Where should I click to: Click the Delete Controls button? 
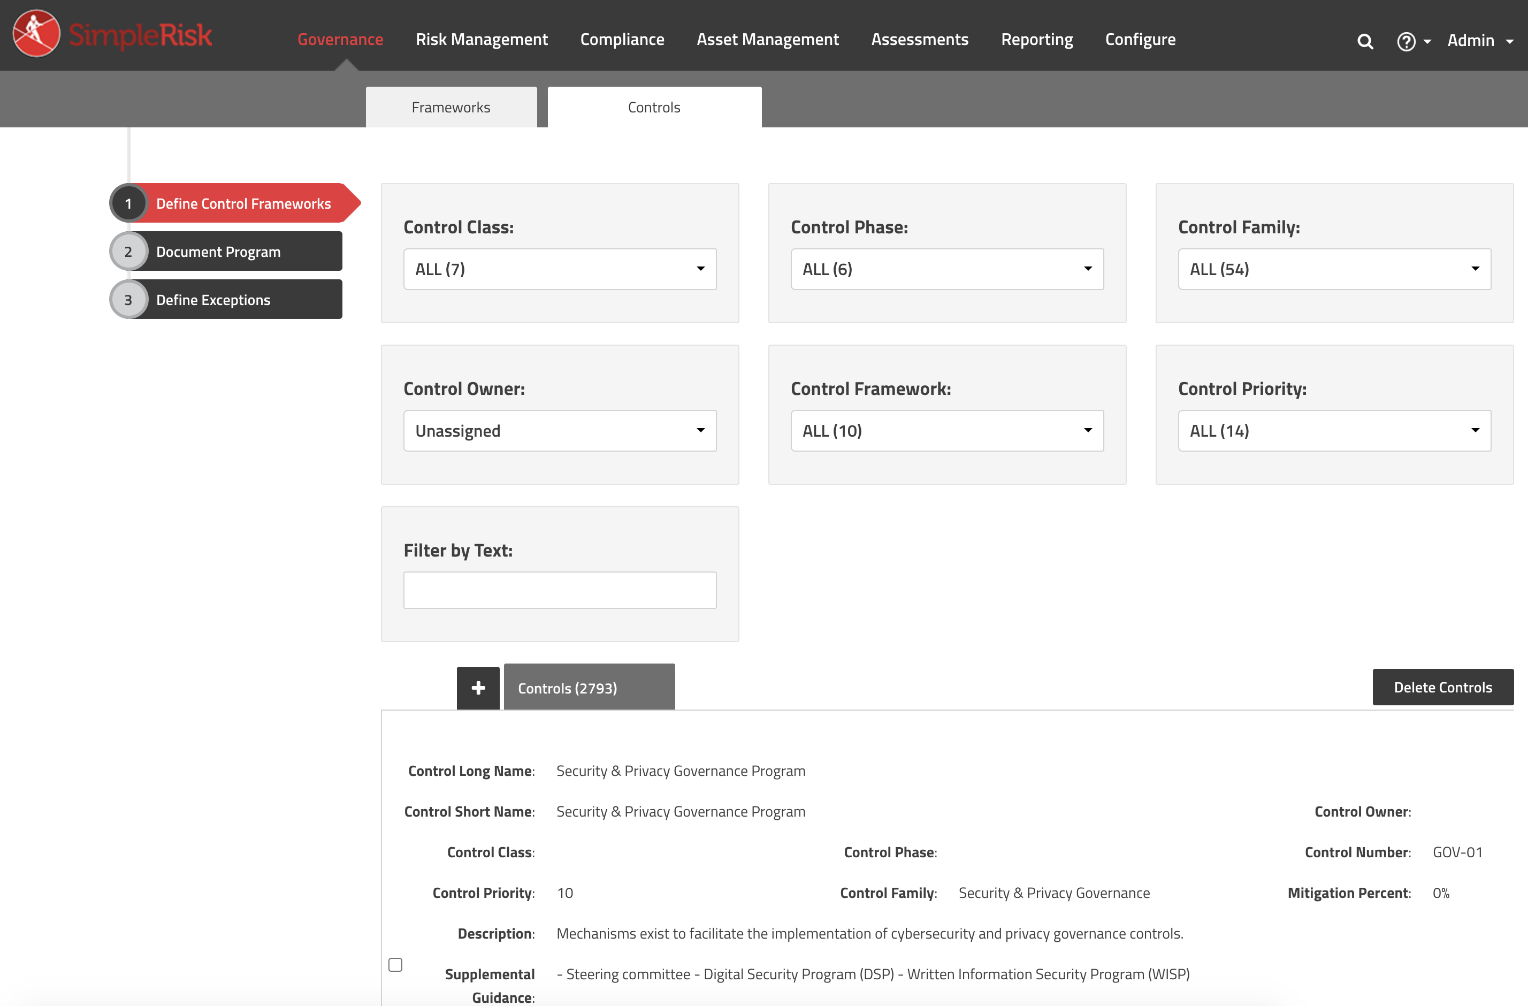point(1443,687)
